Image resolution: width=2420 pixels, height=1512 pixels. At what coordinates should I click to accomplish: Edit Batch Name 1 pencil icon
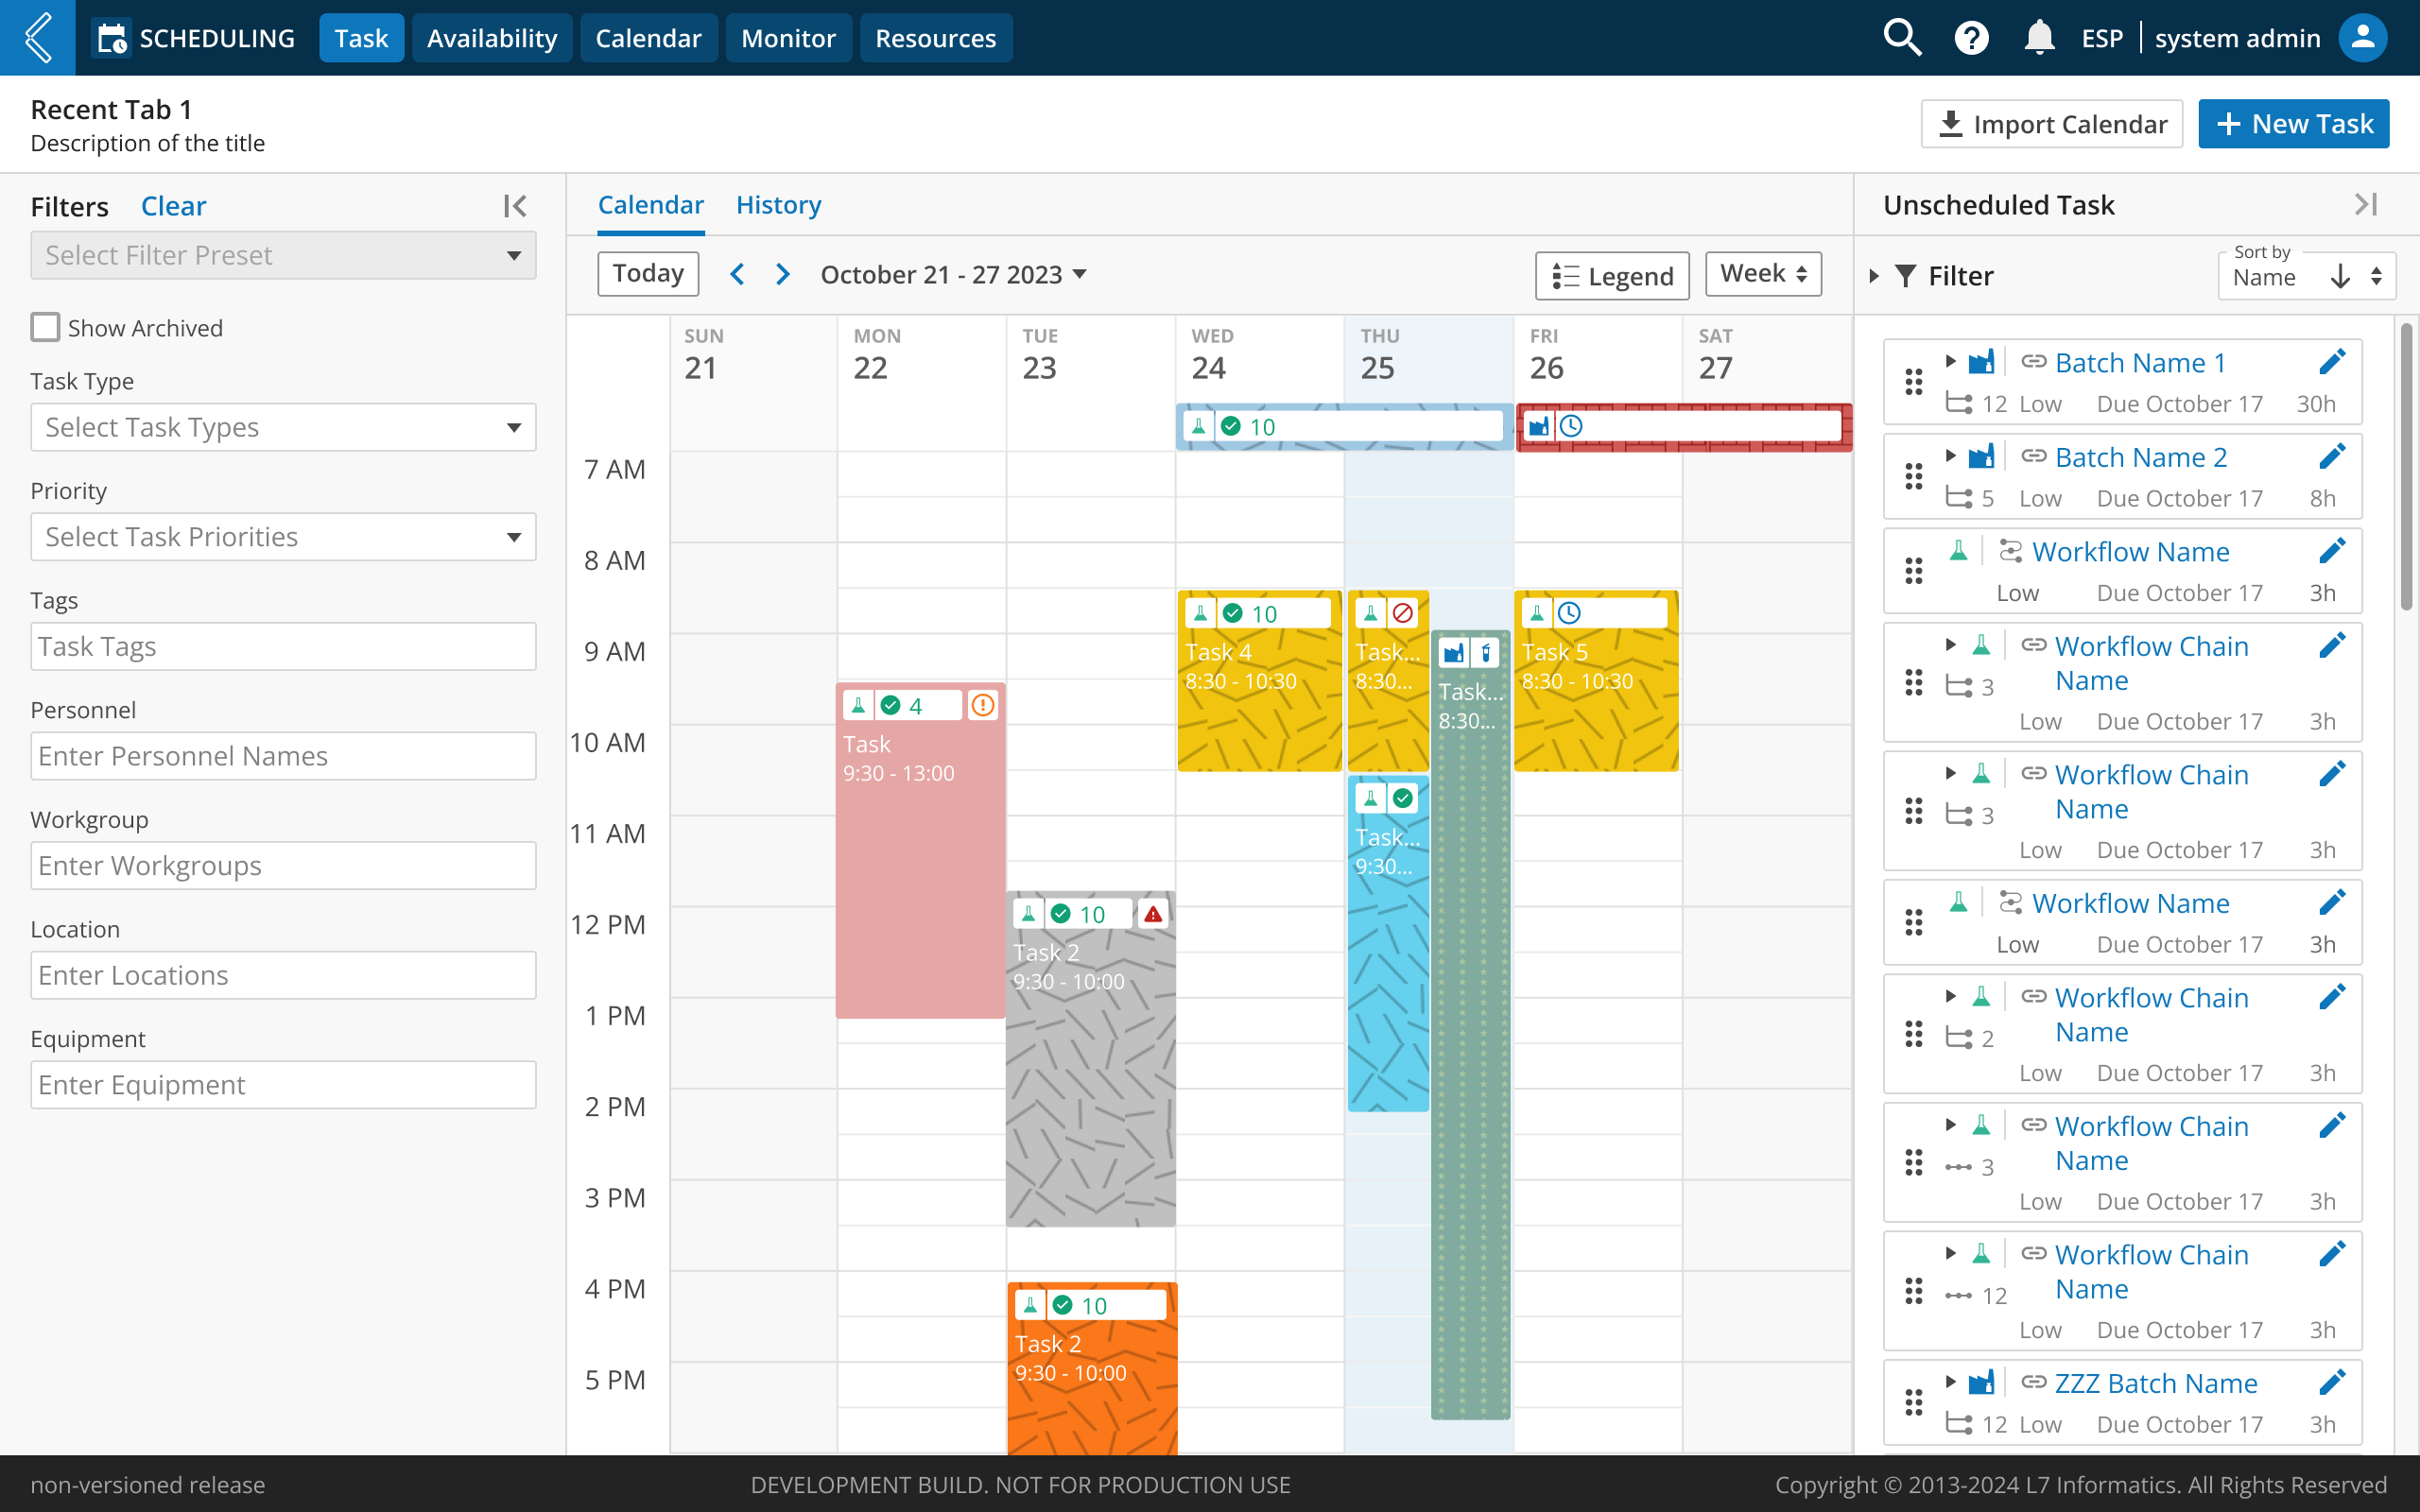click(2332, 362)
